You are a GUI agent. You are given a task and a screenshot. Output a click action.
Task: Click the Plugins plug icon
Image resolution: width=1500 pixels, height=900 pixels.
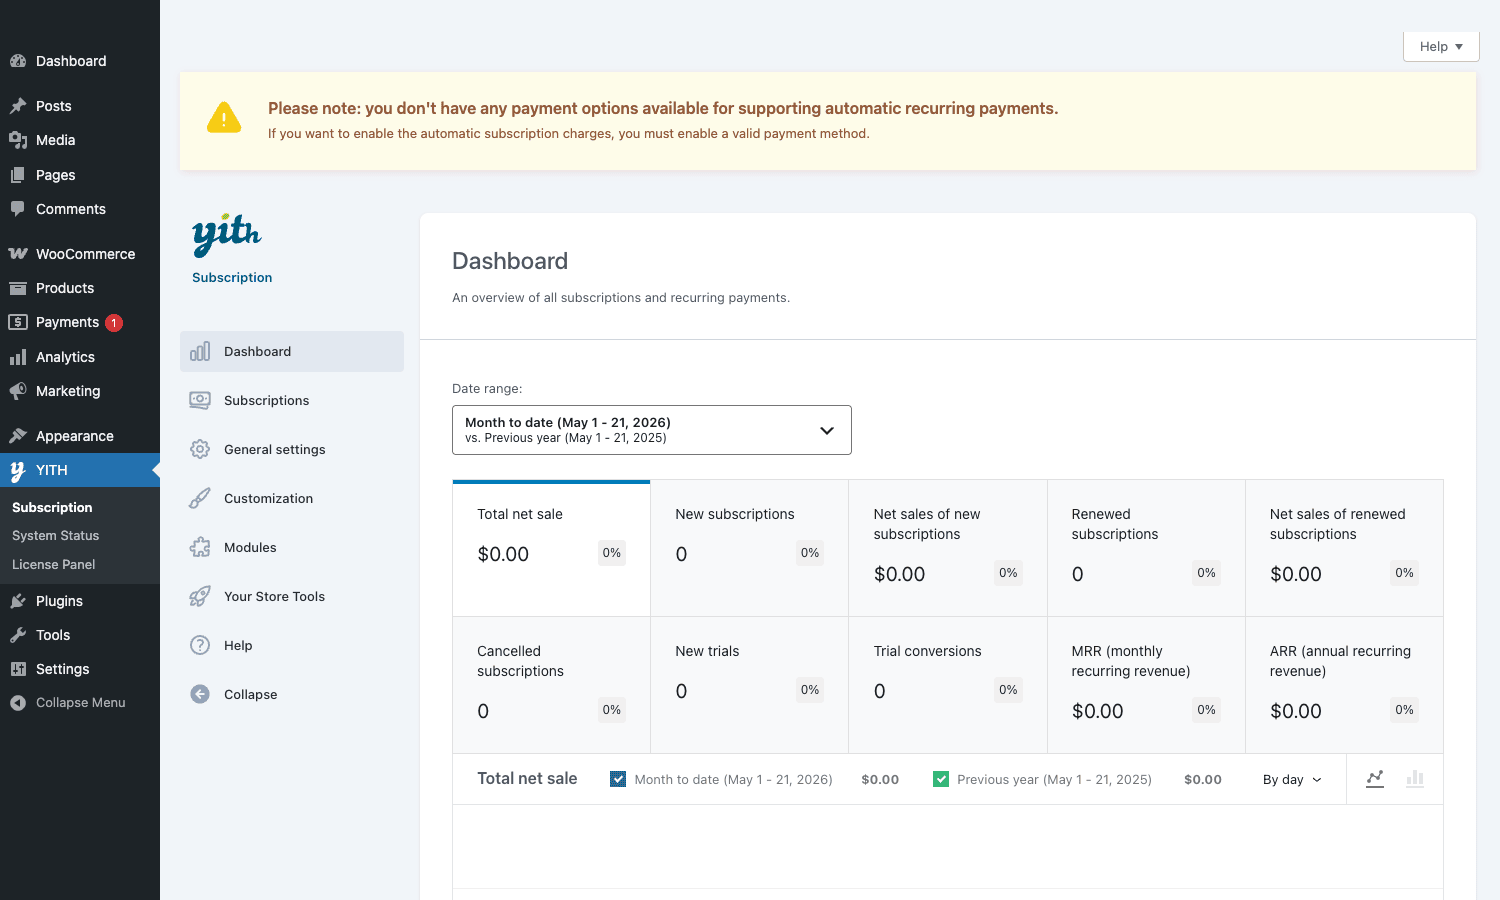pos(18,601)
